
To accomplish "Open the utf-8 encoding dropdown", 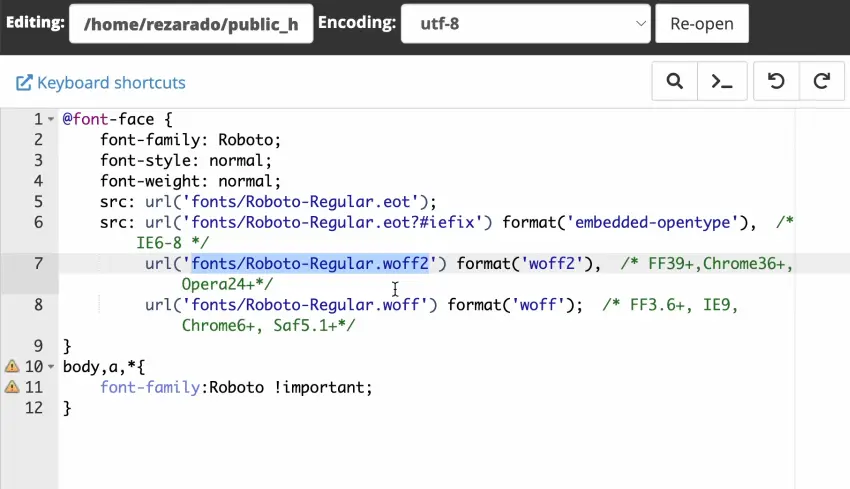I will pyautogui.click(x=525, y=24).
